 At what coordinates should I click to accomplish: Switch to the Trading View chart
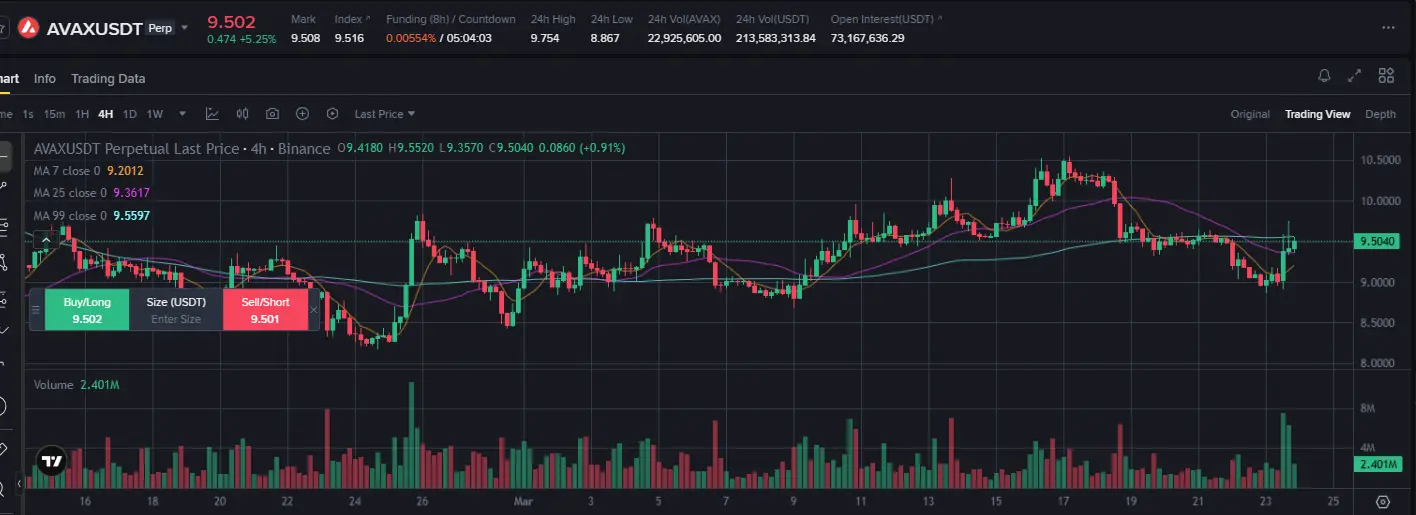tap(1317, 114)
